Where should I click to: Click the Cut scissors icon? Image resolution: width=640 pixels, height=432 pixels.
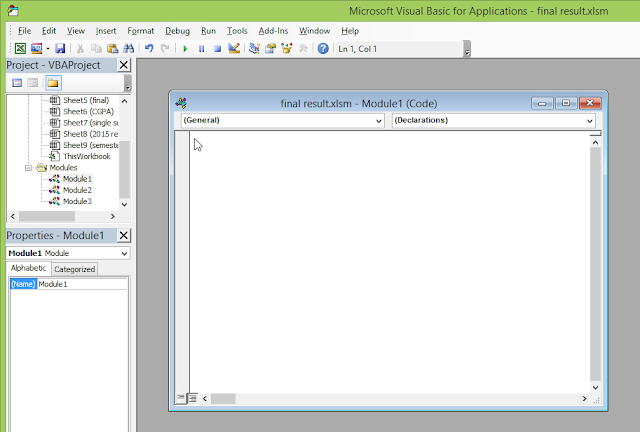(80, 49)
